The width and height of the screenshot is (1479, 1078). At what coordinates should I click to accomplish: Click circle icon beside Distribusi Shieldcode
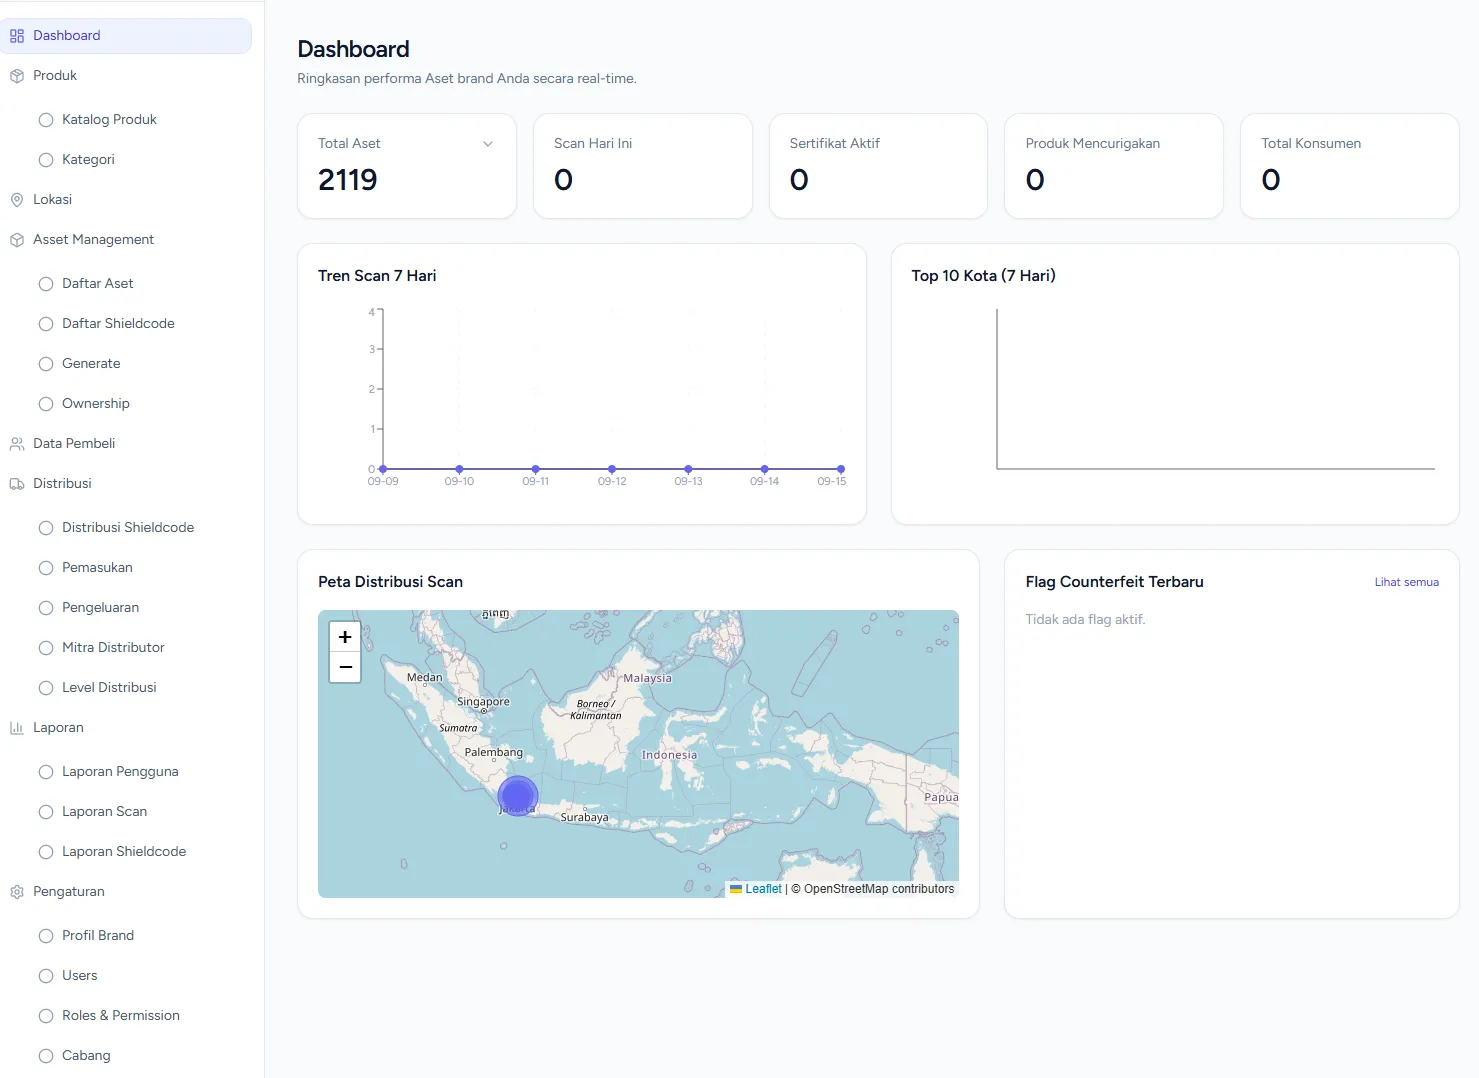pyautogui.click(x=46, y=528)
